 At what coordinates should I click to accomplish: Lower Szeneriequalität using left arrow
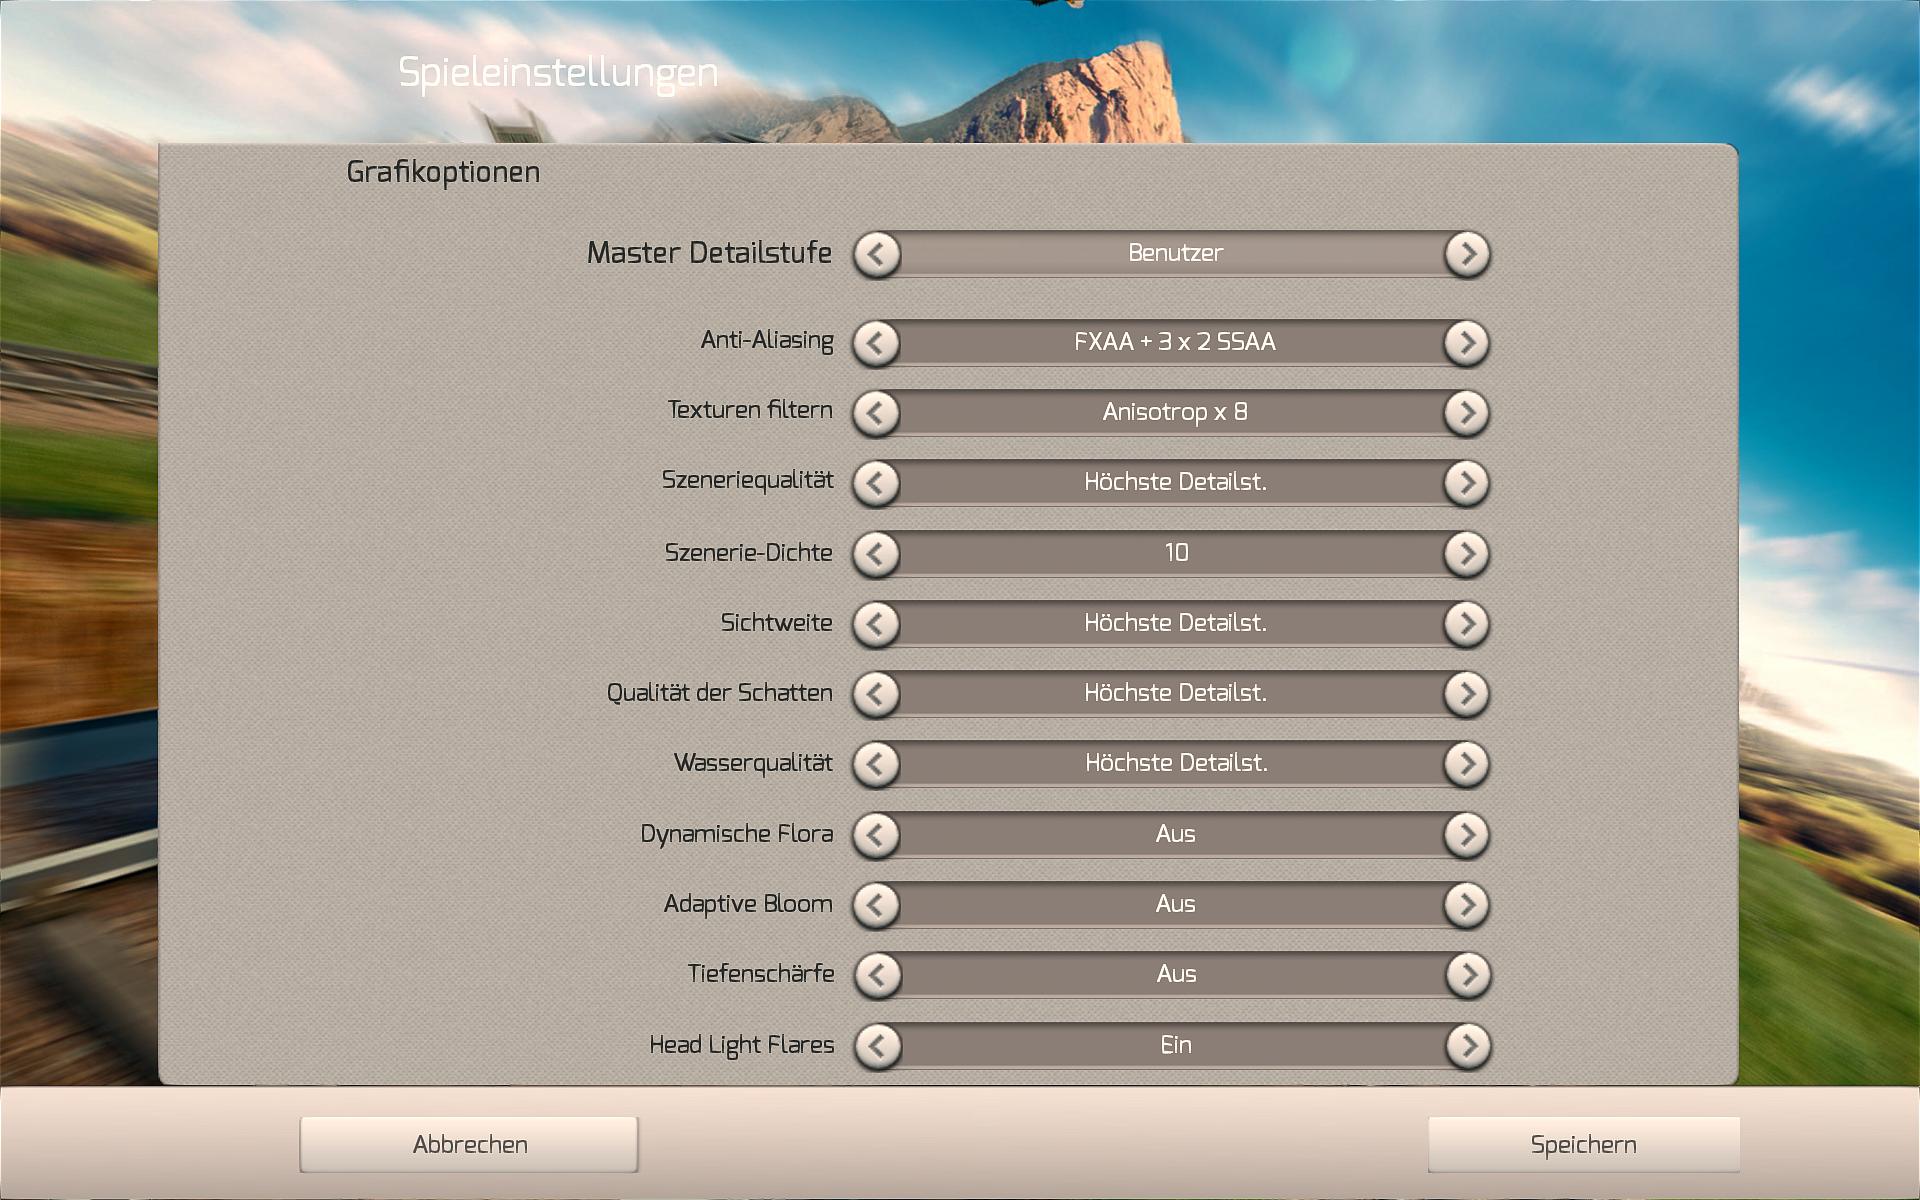point(877,483)
